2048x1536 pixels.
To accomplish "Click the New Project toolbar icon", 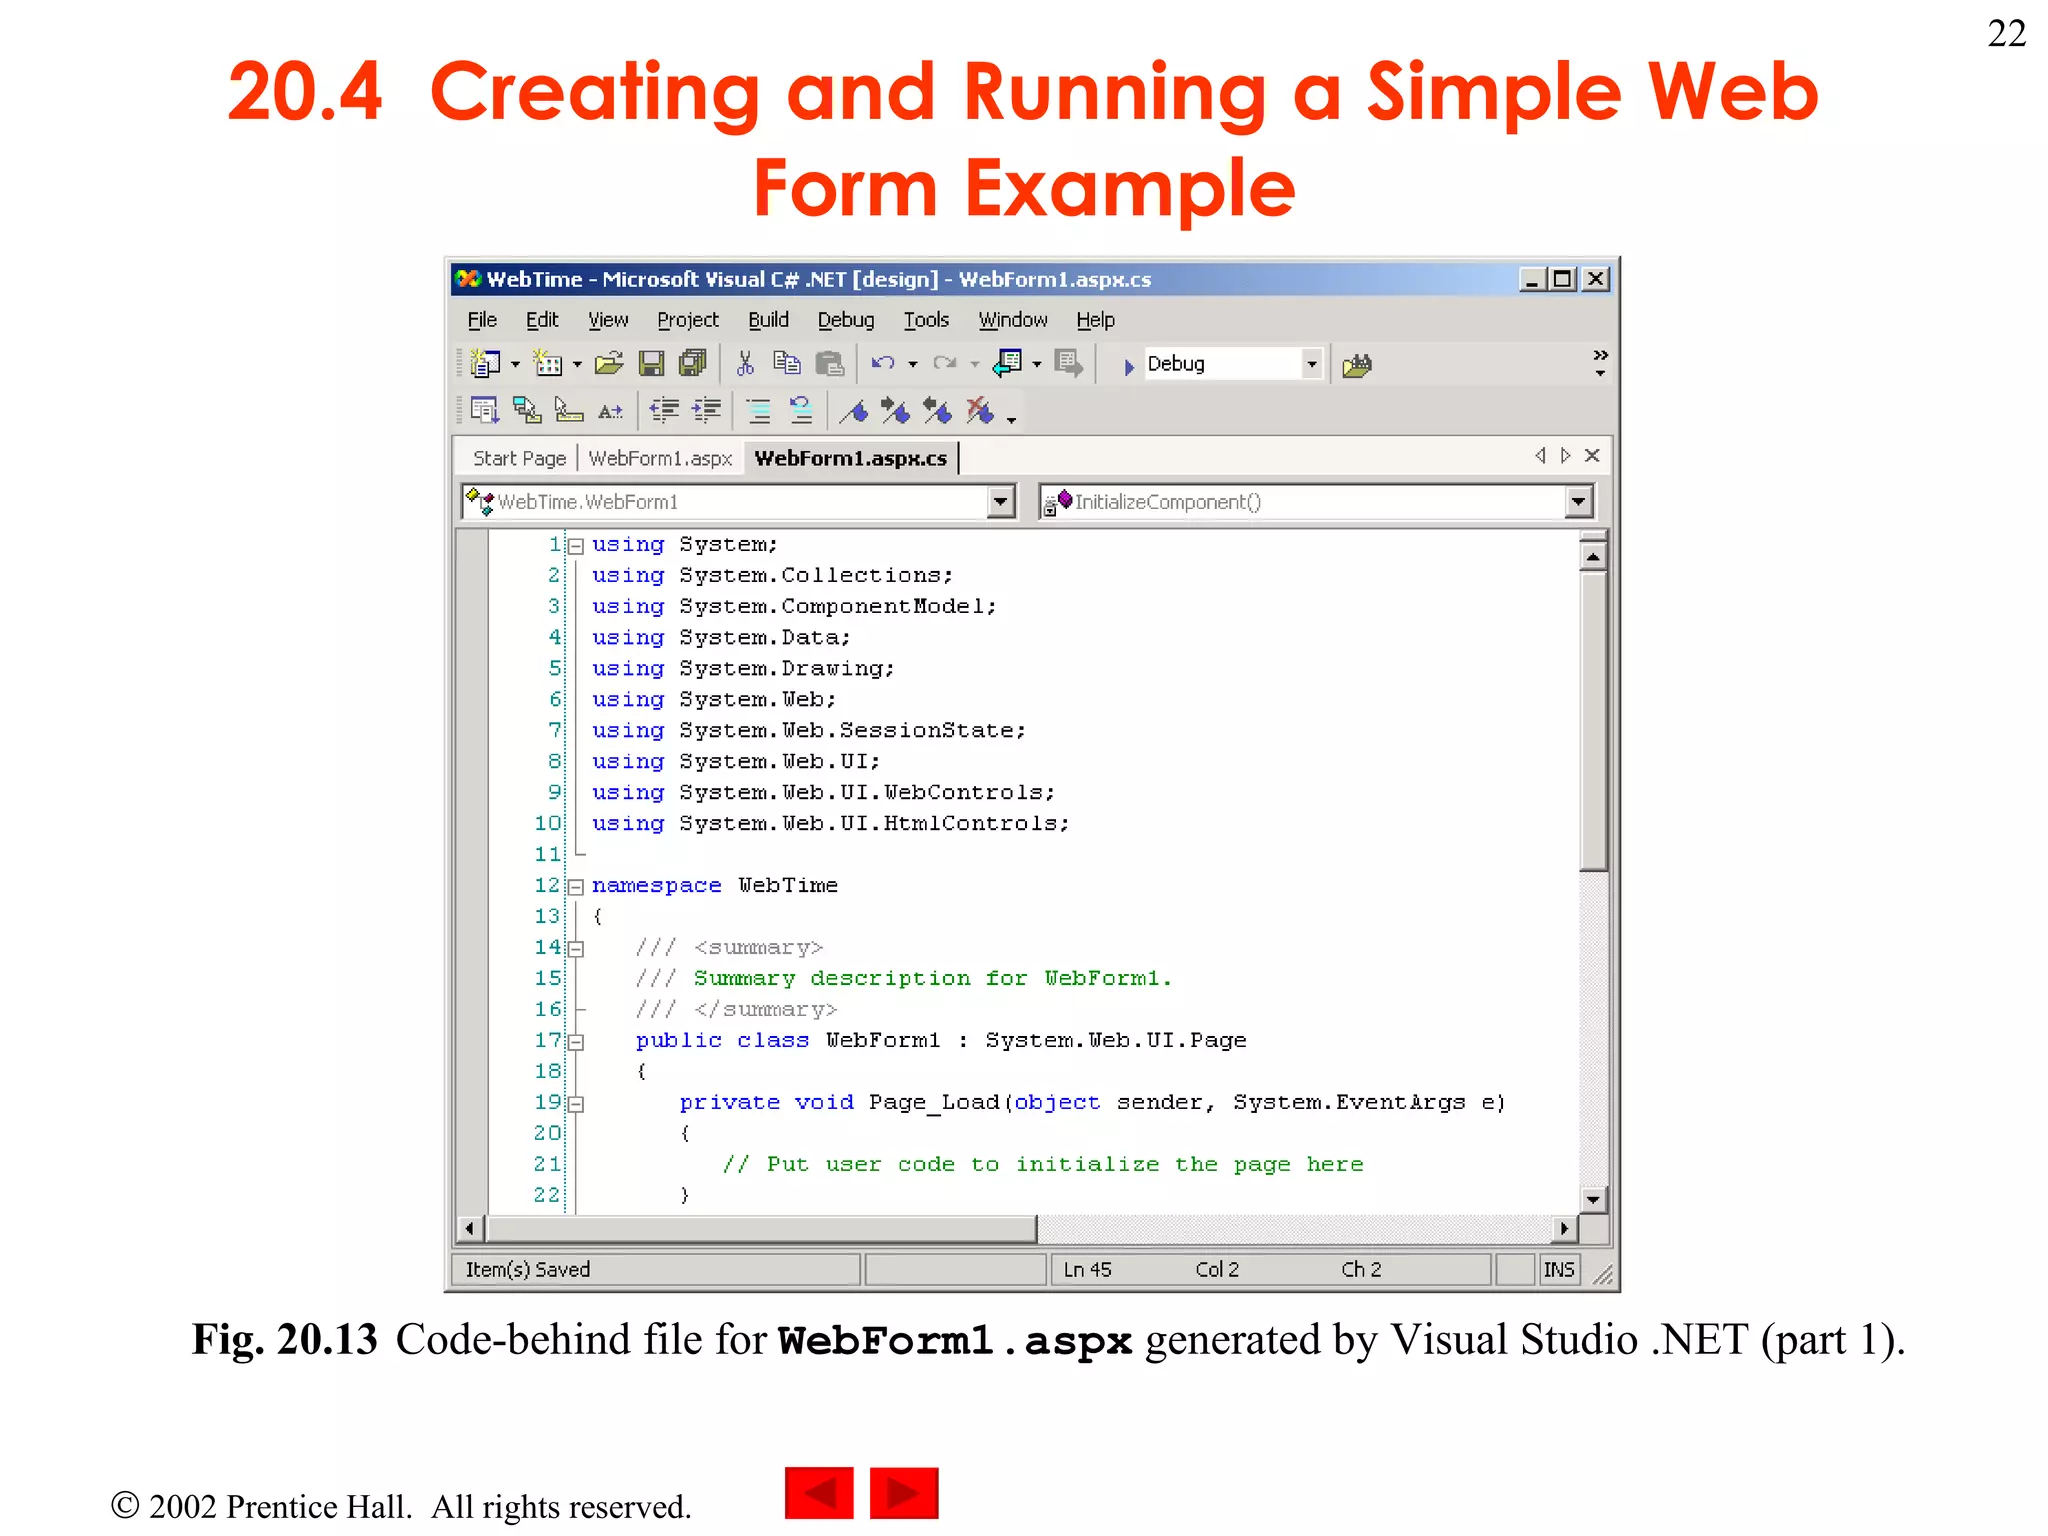I will 485,364.
